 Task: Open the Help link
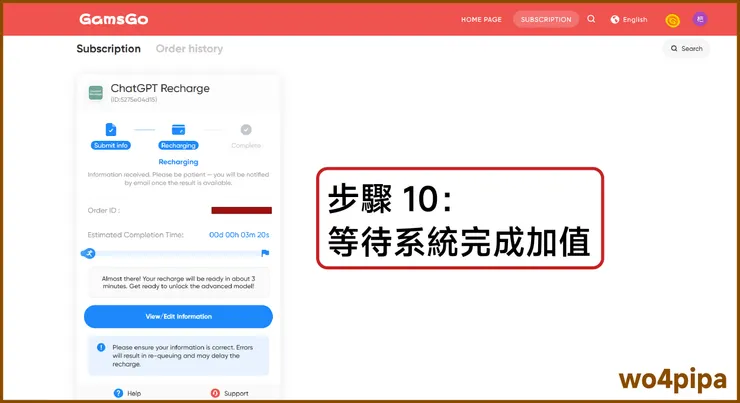point(127,393)
